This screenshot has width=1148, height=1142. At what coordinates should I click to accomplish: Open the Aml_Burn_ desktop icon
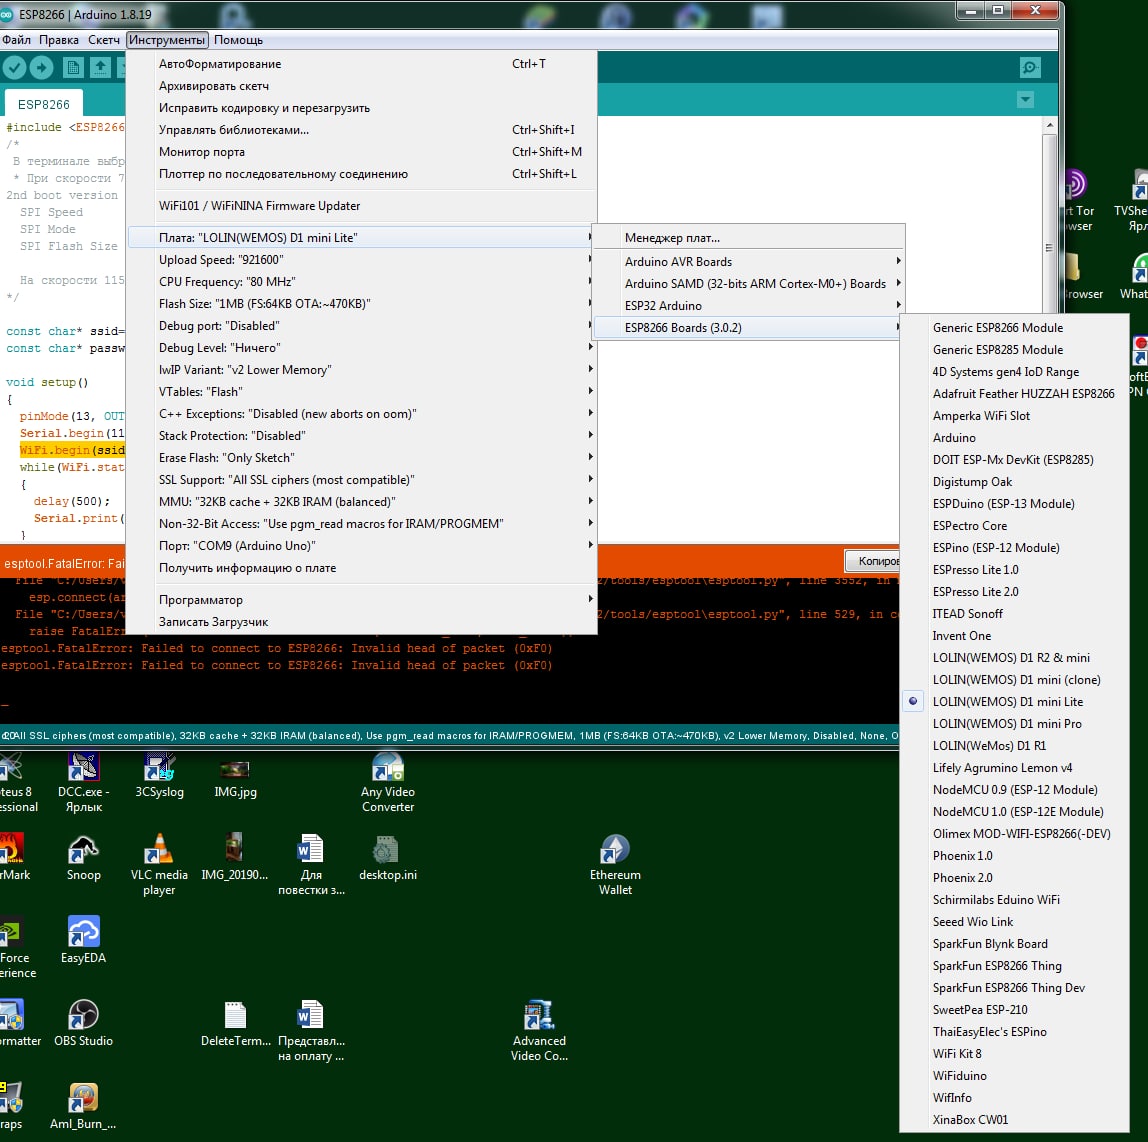click(83, 1107)
